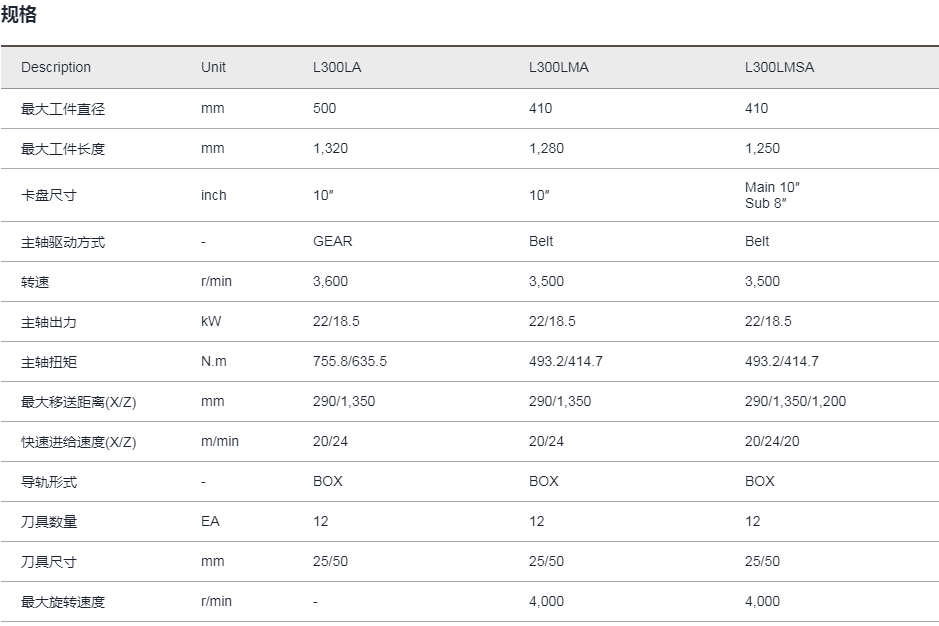Select the 卡盘尺寸 row label
Screen dimensions: 939x626
49,195
